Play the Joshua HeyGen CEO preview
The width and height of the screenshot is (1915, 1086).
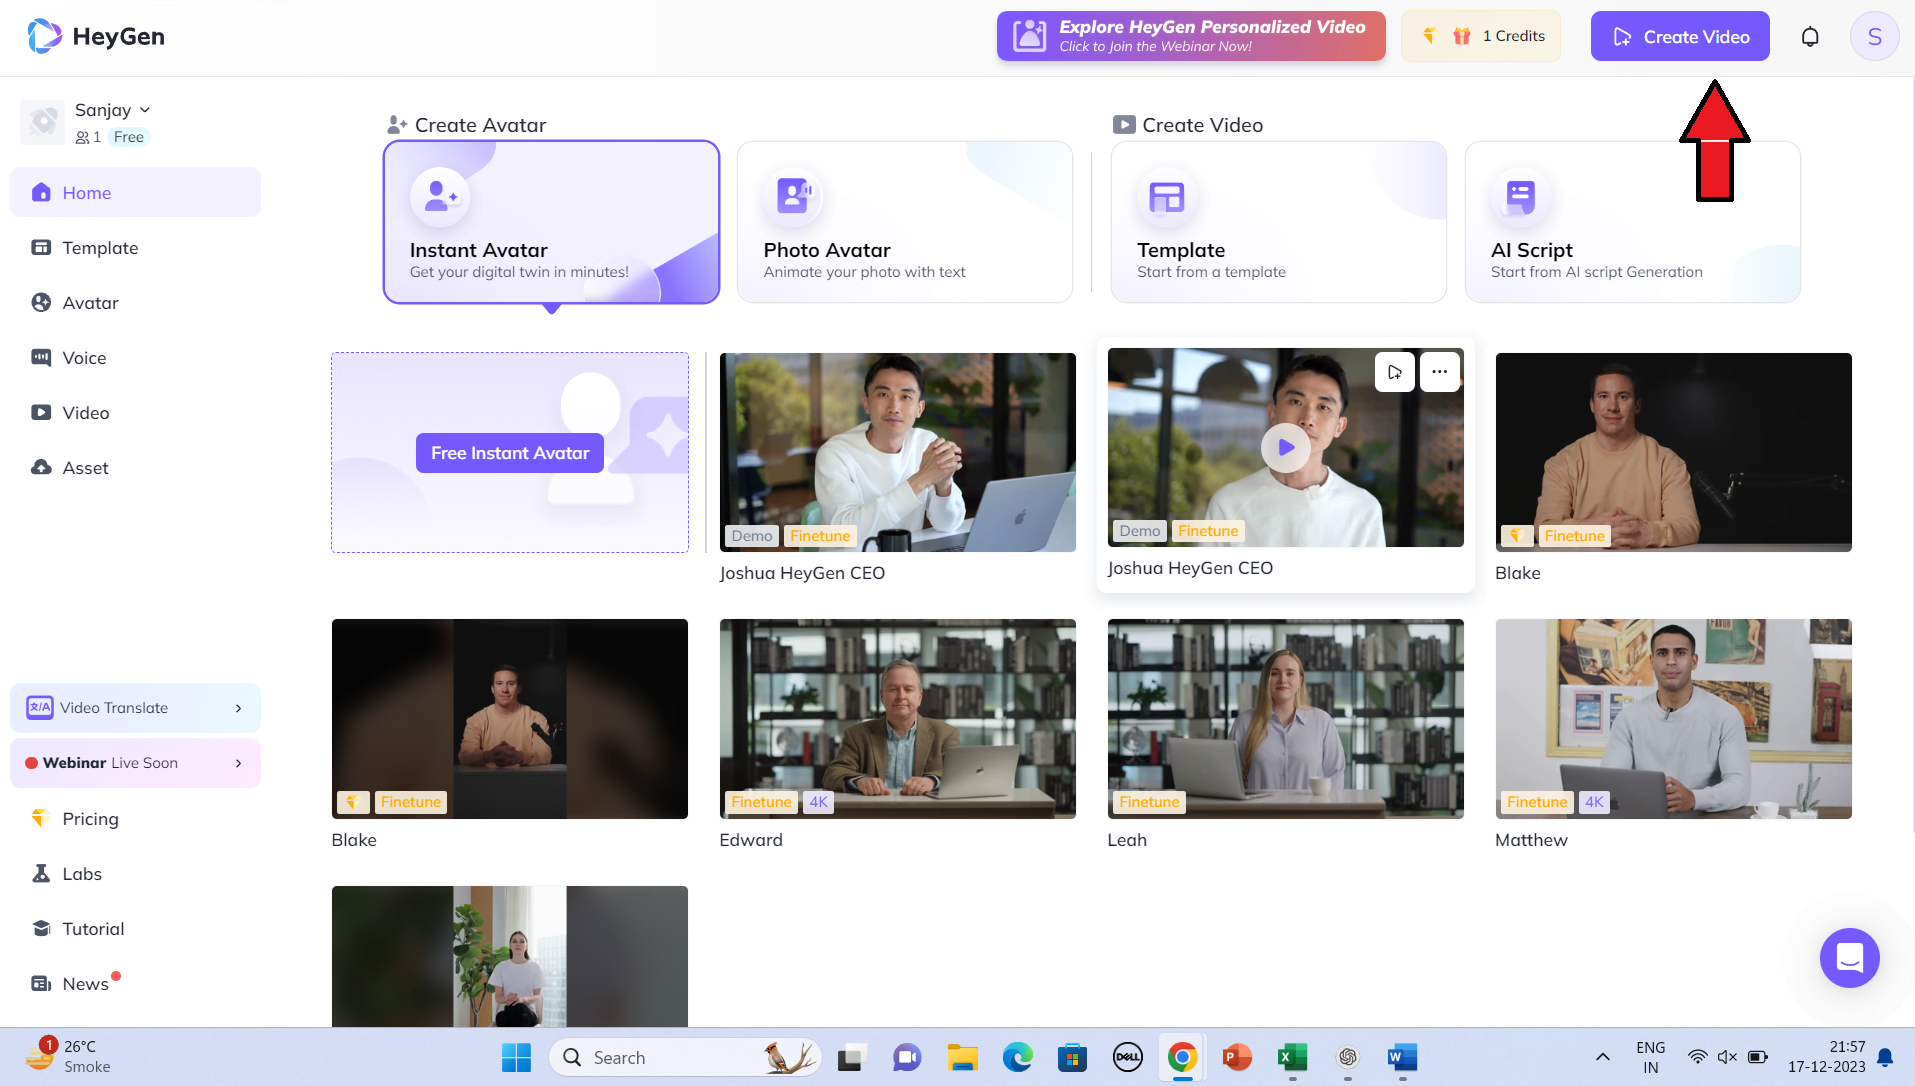coord(1286,448)
